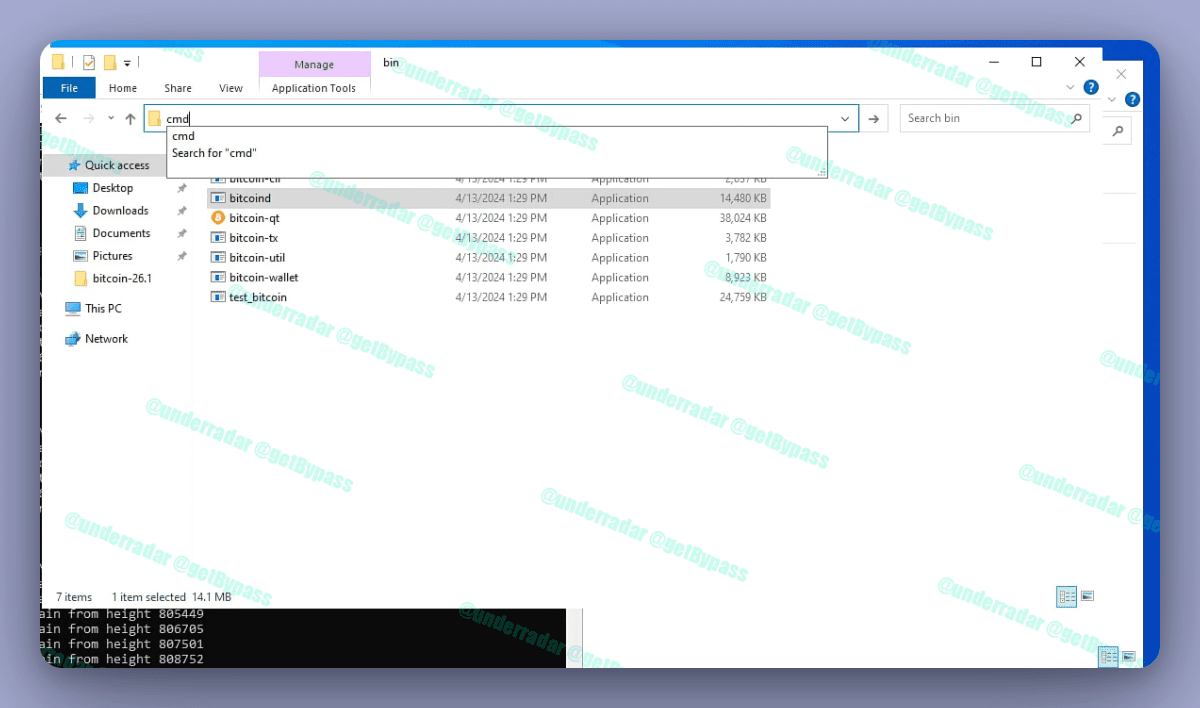1200x708 pixels.
Task: Click the orange bitcoin-qt application icon
Action: 218,218
